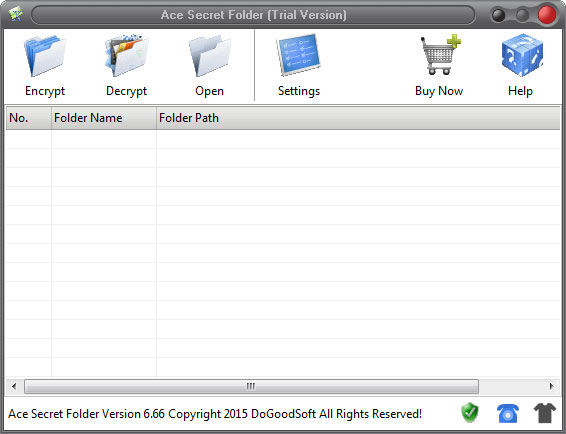Click the scroll left arrow
The image size is (566, 434).
[14, 386]
